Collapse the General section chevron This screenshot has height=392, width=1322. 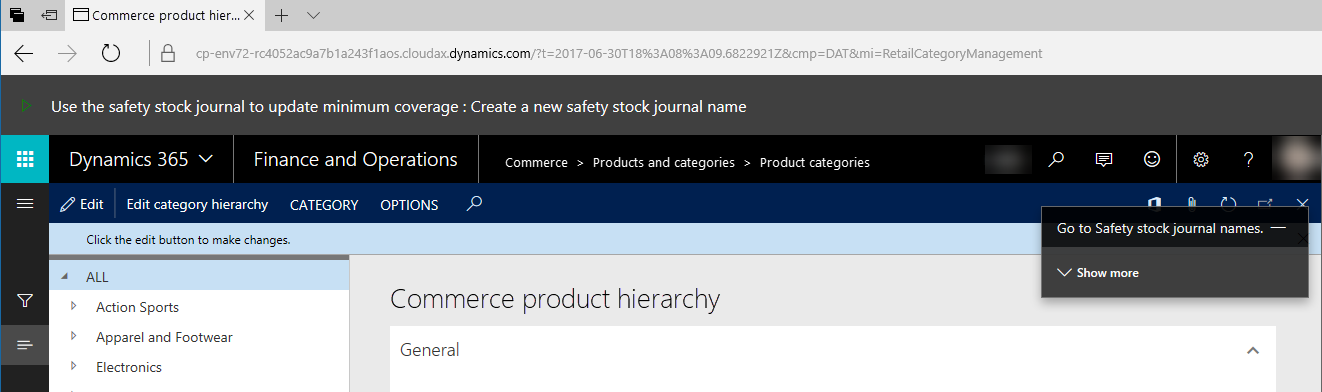(x=1252, y=350)
